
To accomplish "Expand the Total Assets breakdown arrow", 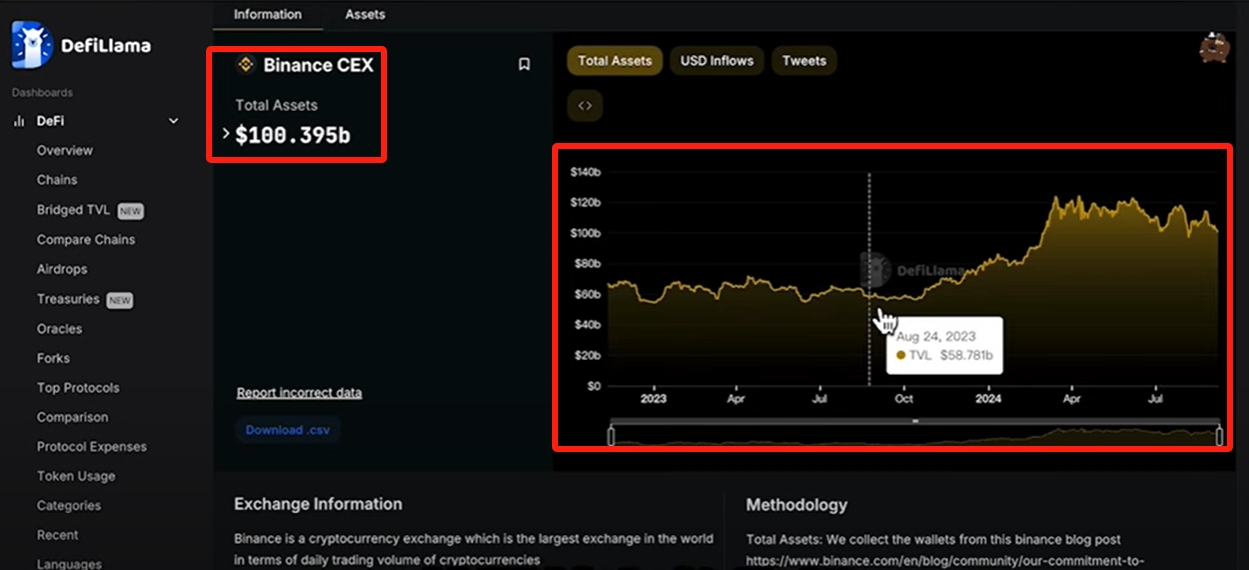I will (226, 133).
